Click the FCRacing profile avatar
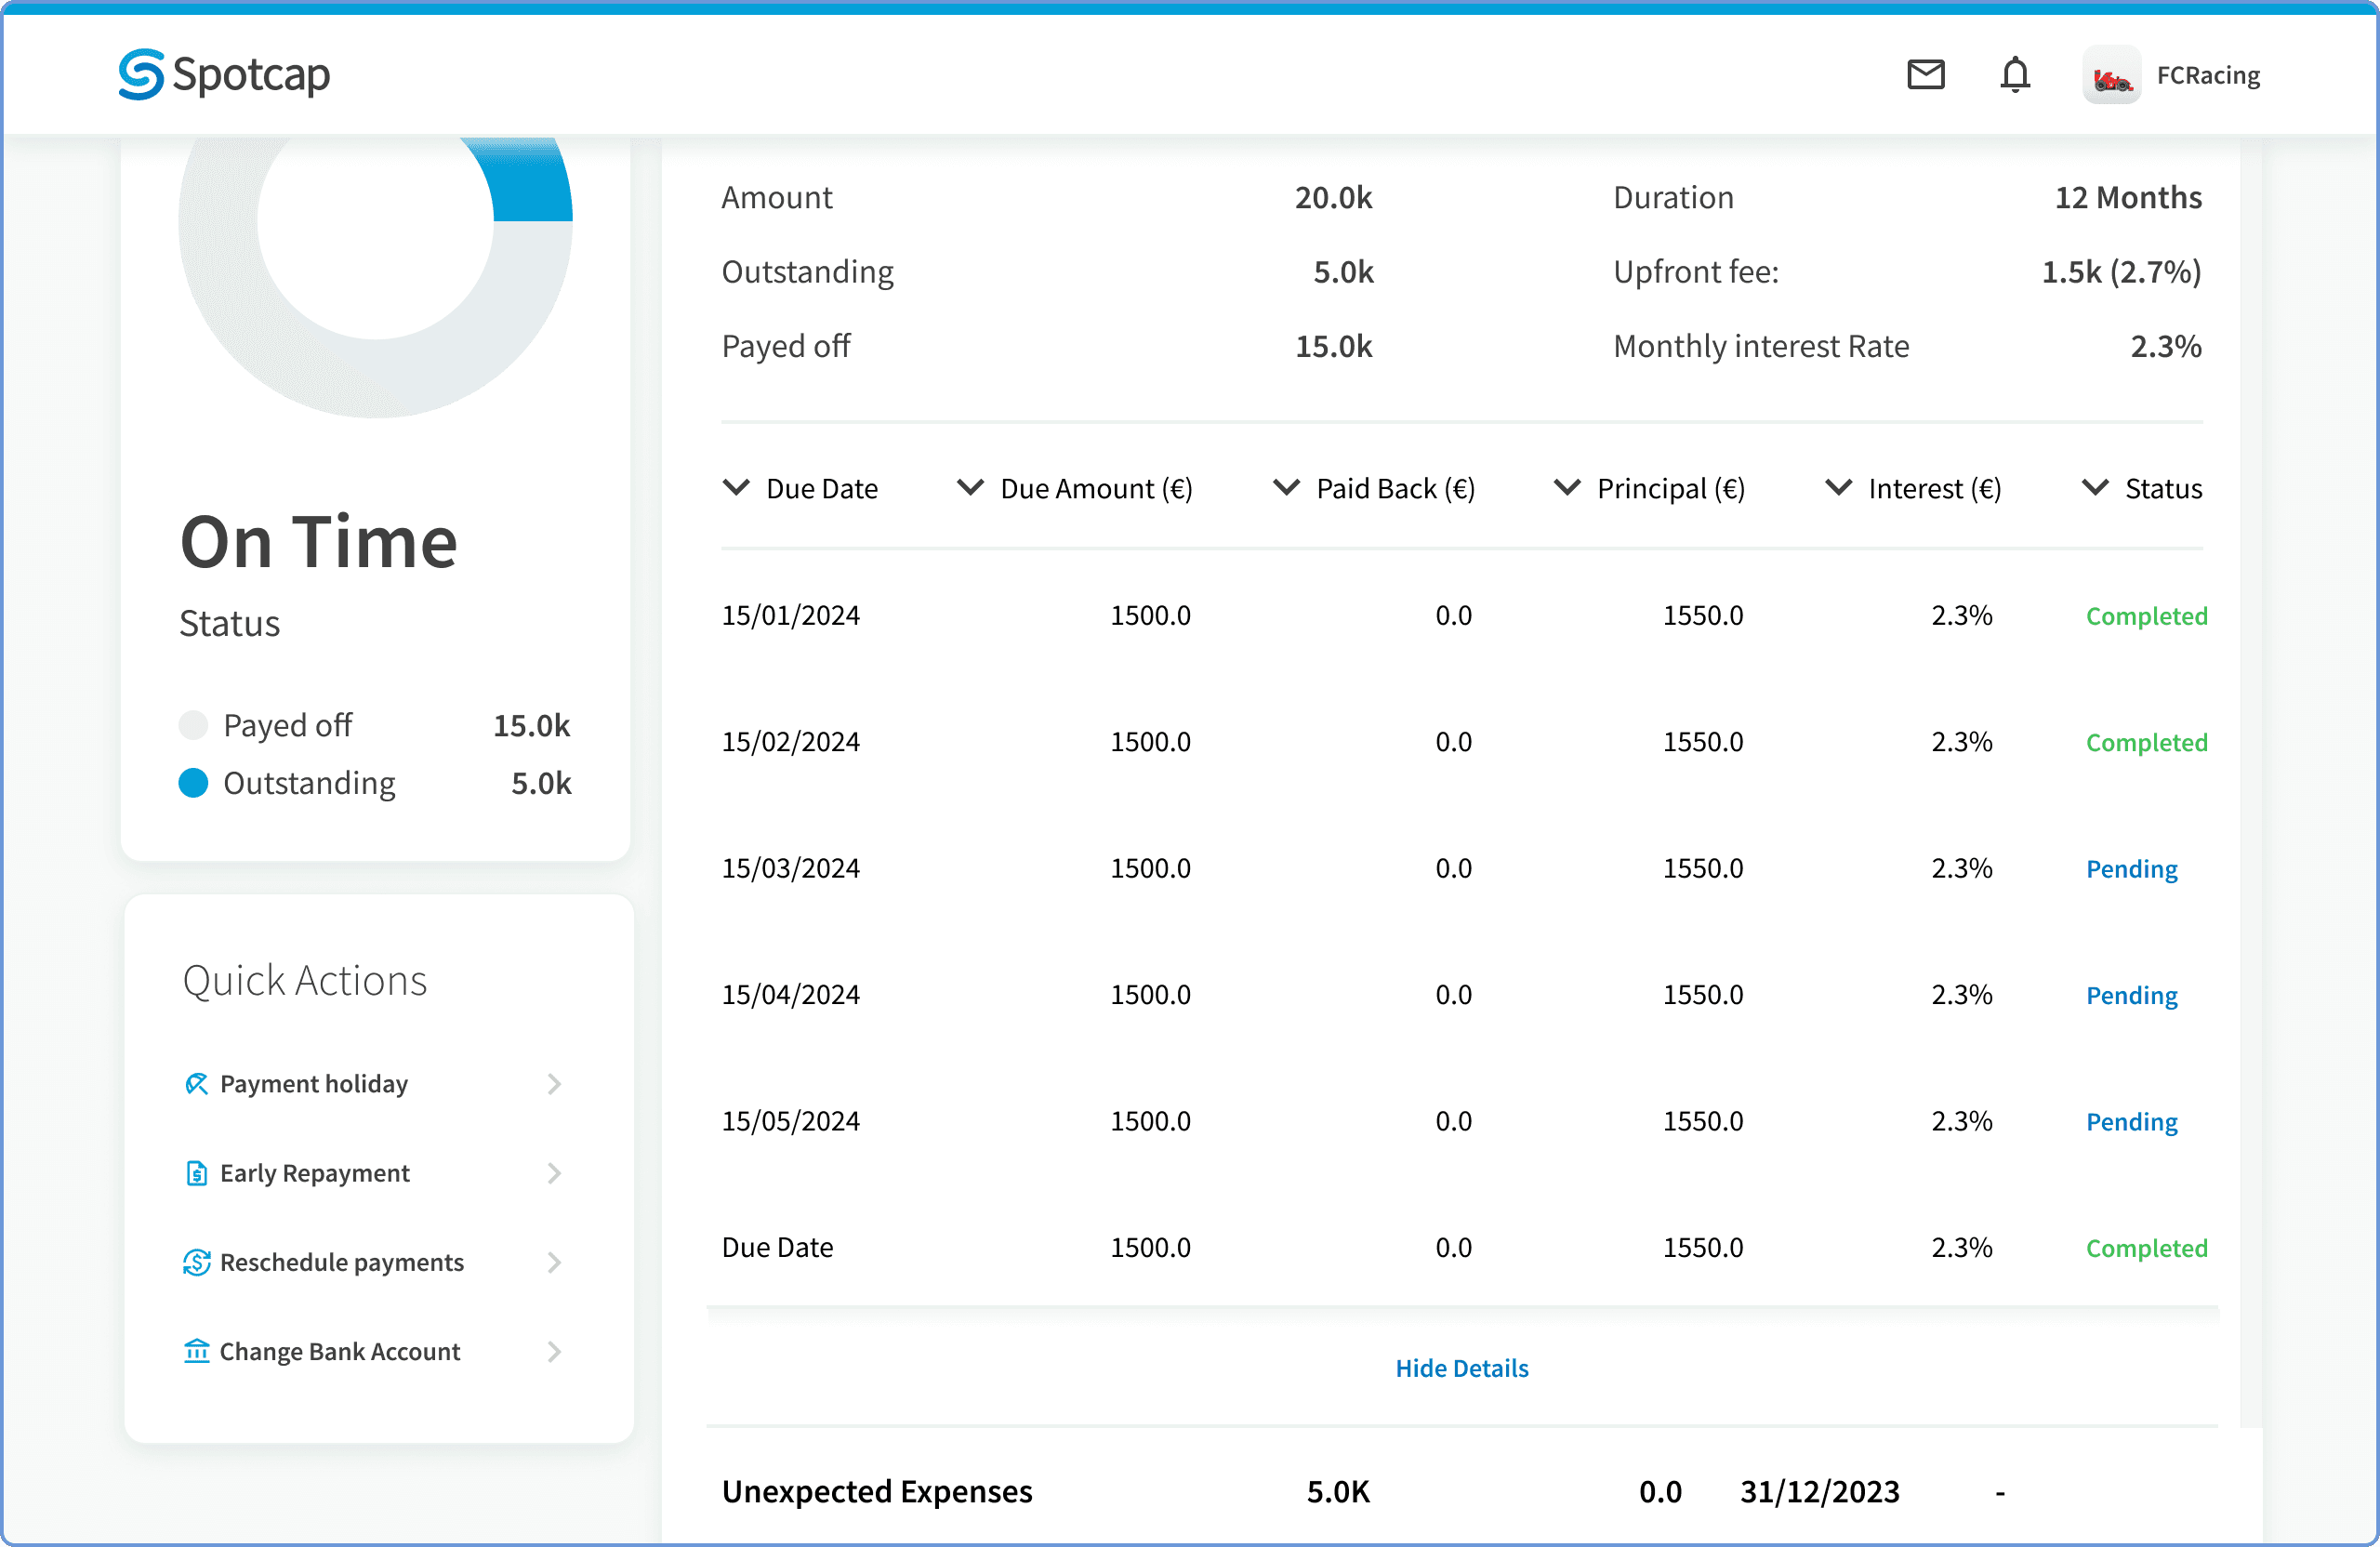 click(2111, 75)
